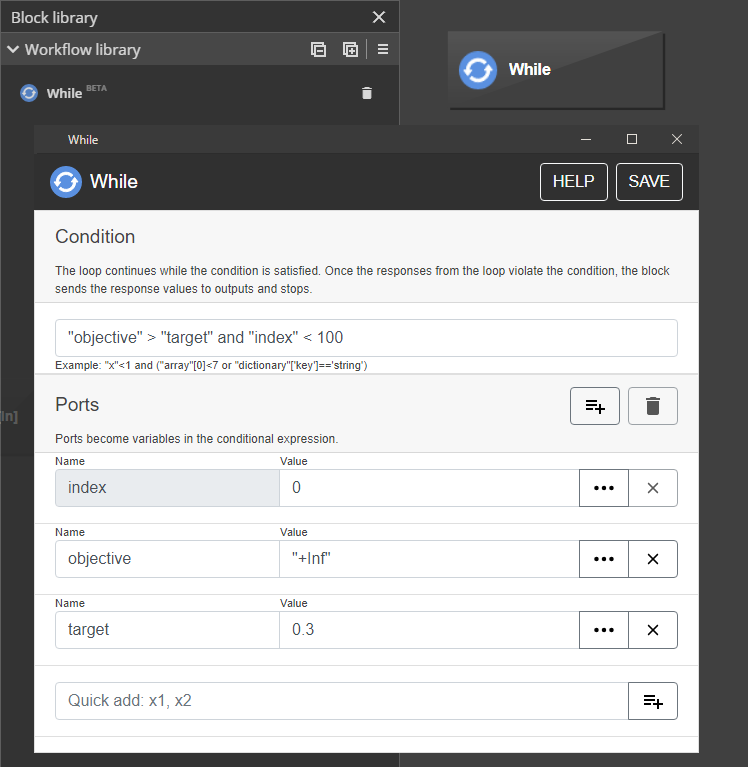Click the HELP button

pyautogui.click(x=573, y=182)
